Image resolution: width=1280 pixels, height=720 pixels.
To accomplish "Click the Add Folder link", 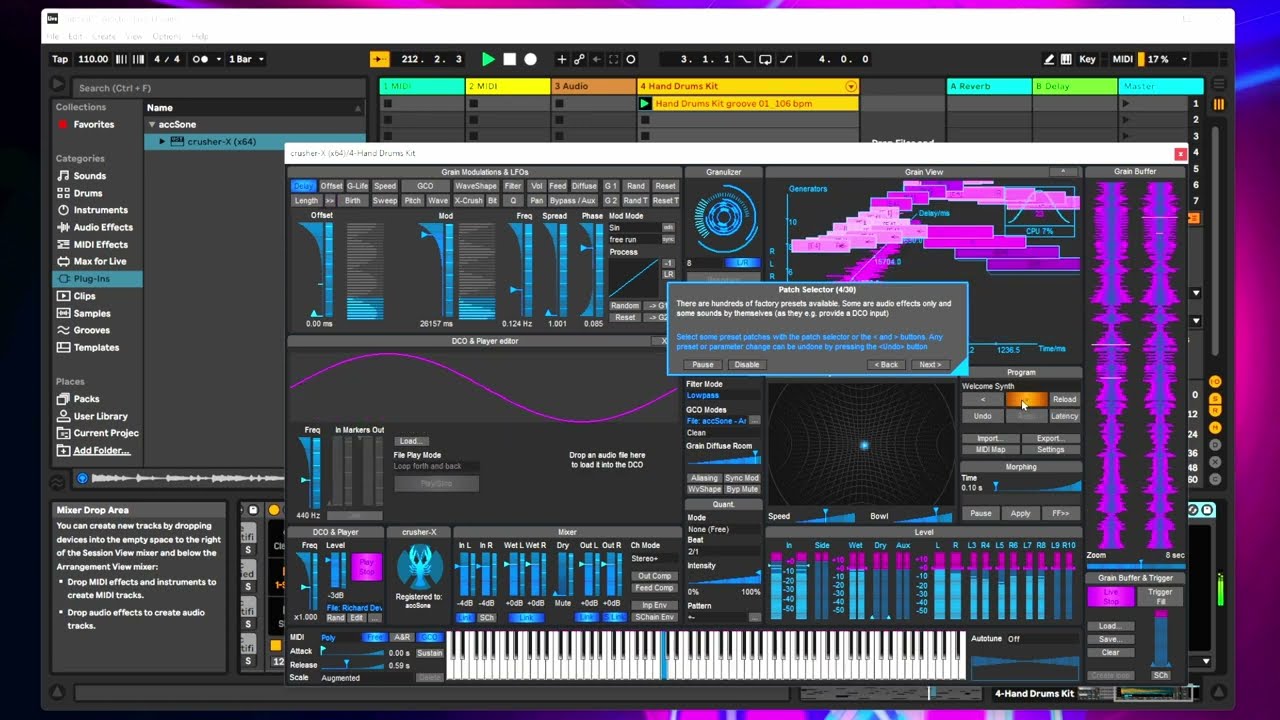I will tap(101, 450).
